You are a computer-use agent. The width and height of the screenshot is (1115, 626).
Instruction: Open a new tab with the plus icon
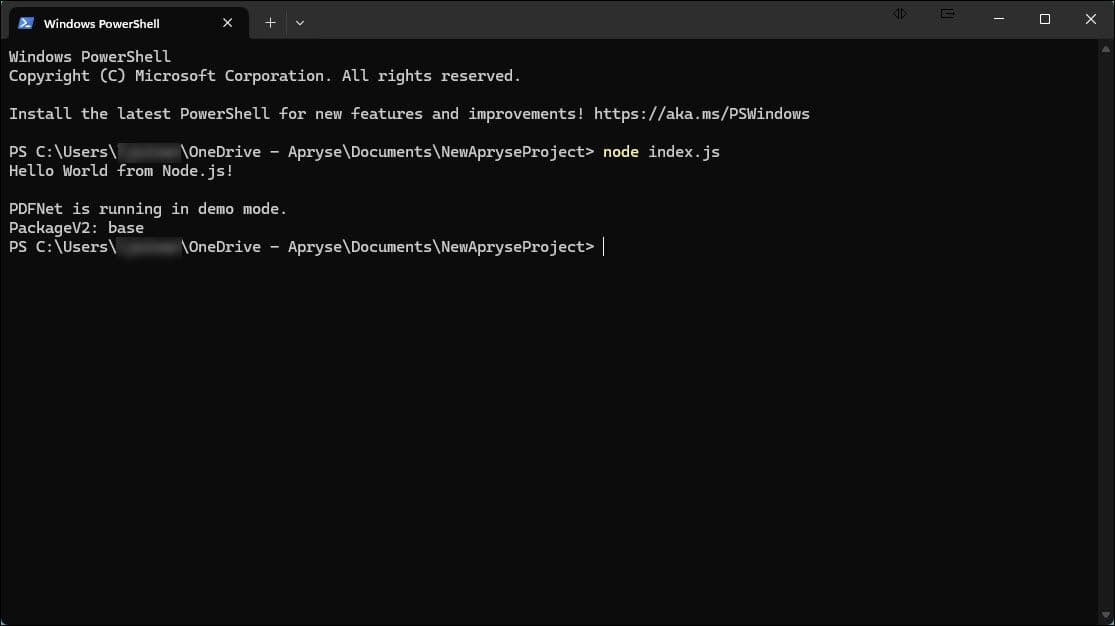(269, 22)
